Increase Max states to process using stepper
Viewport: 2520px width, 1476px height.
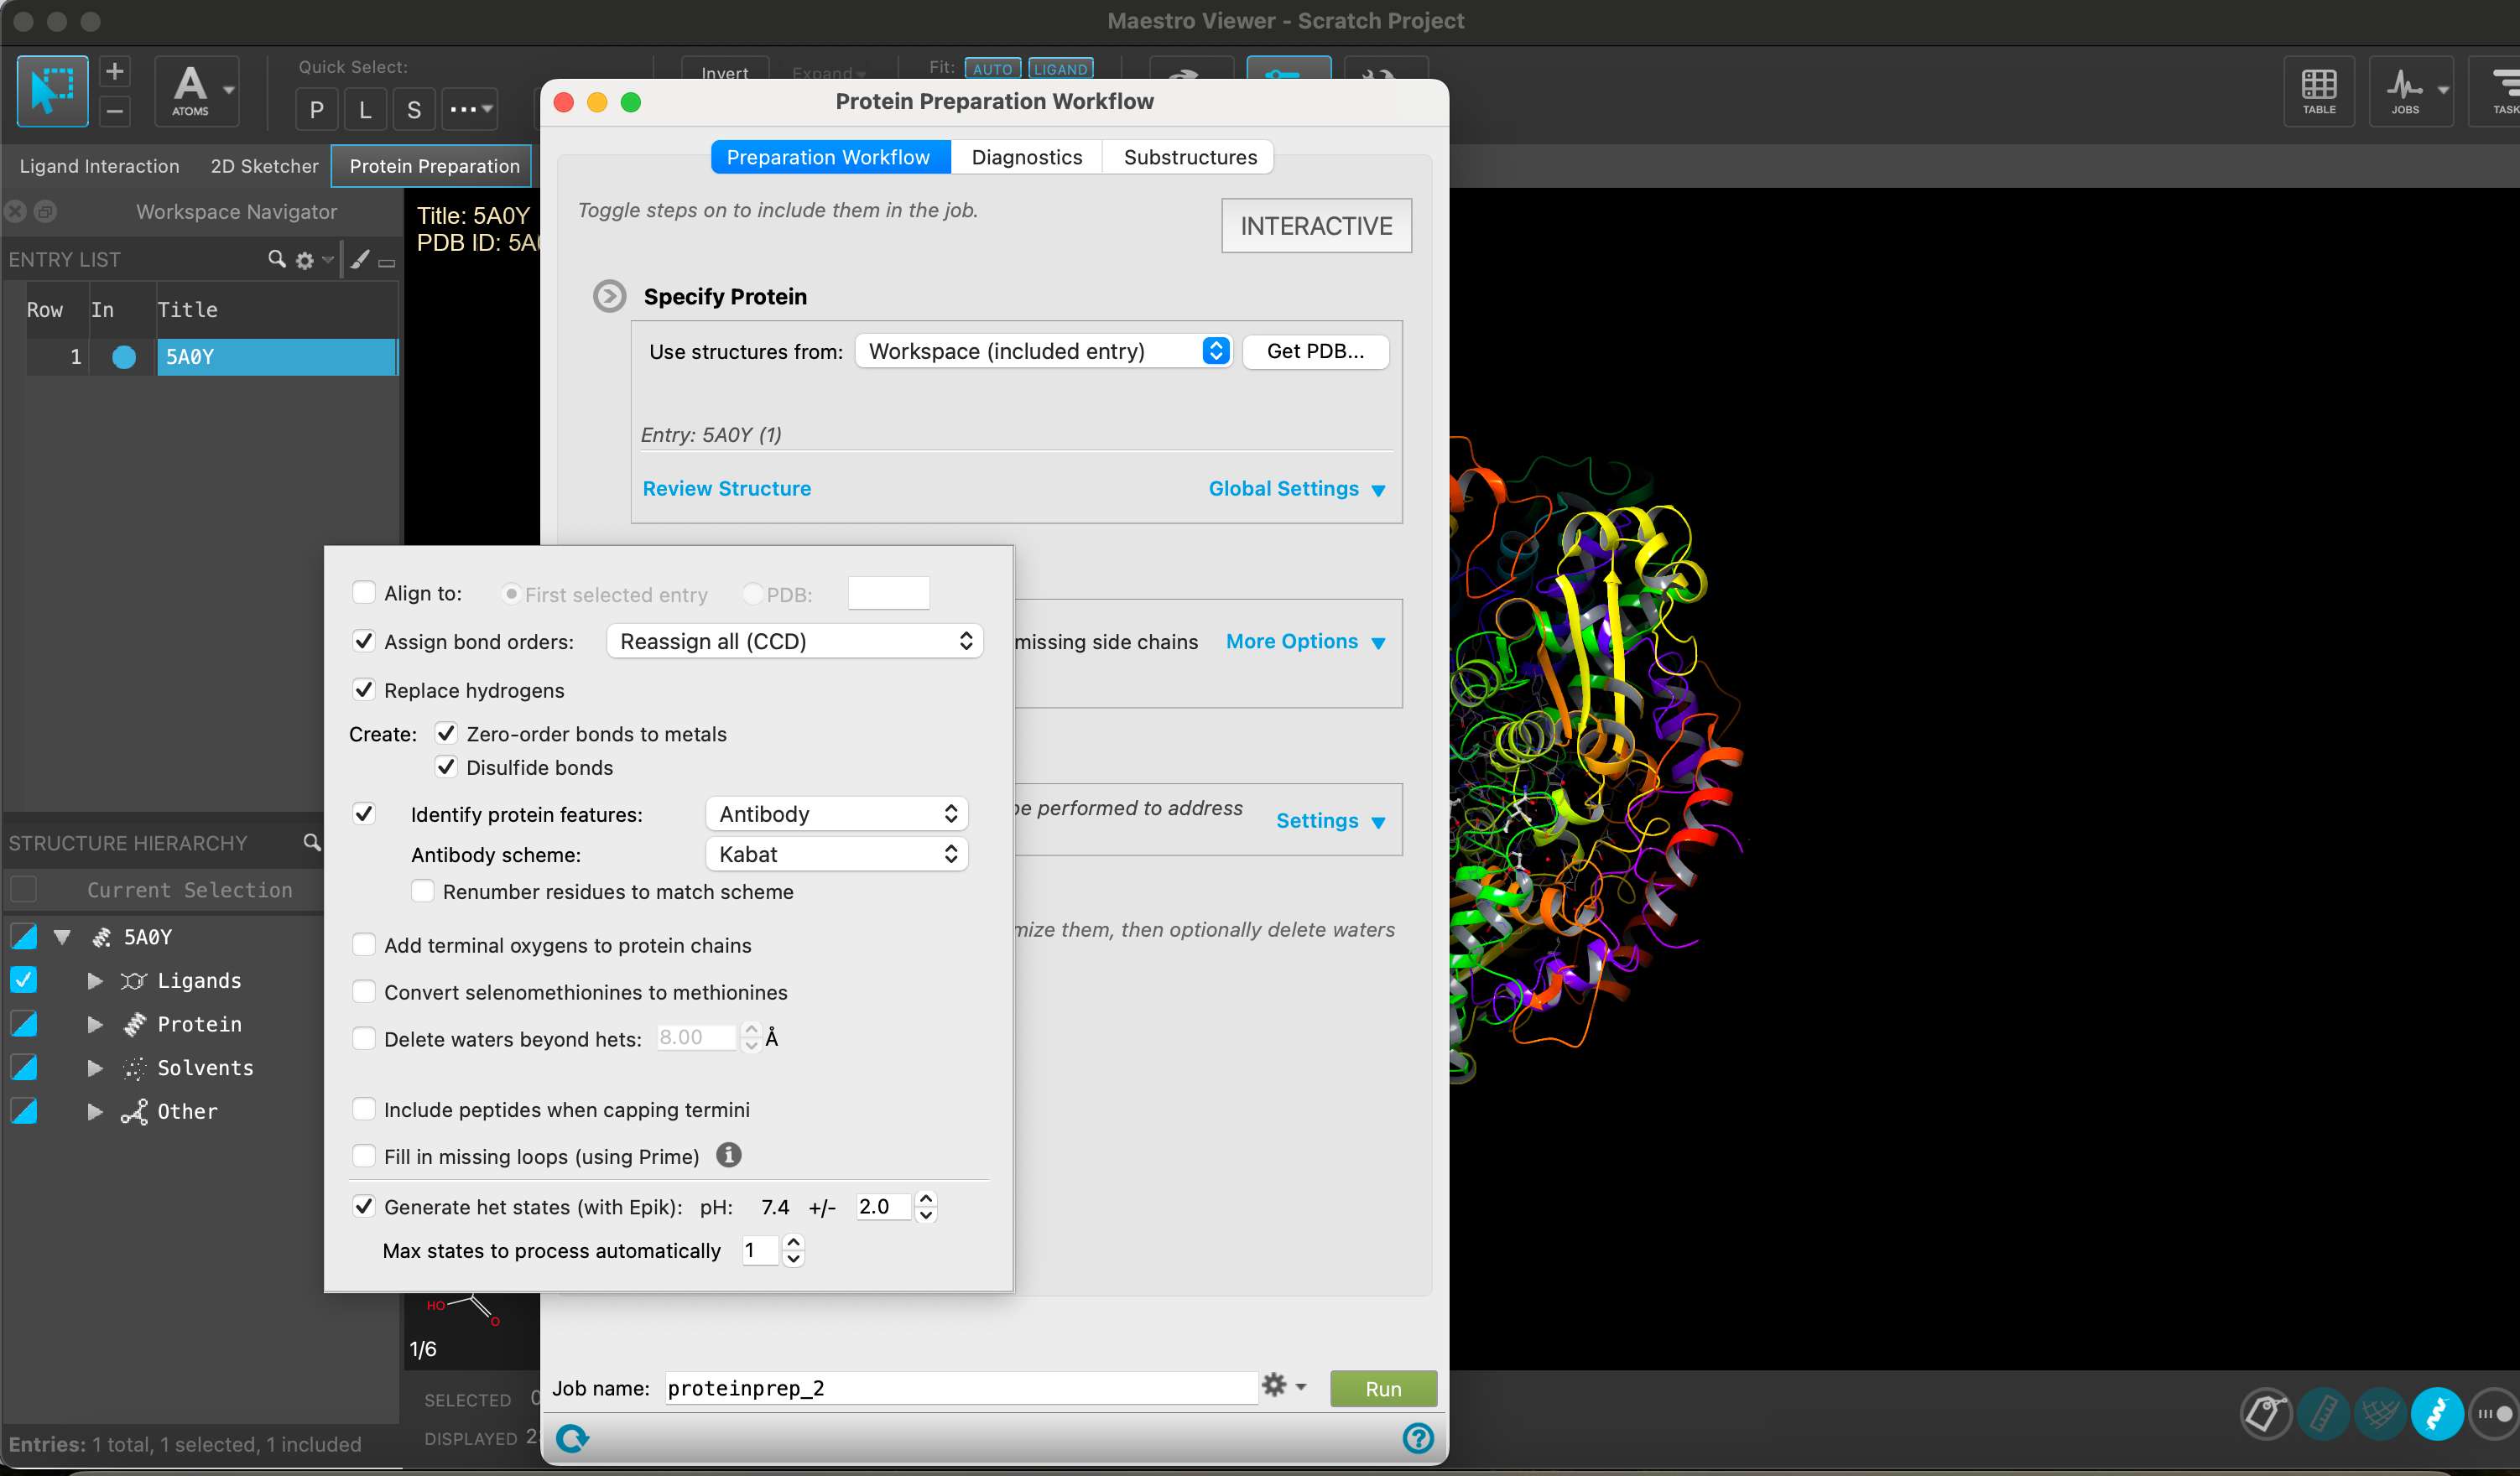tap(792, 1244)
